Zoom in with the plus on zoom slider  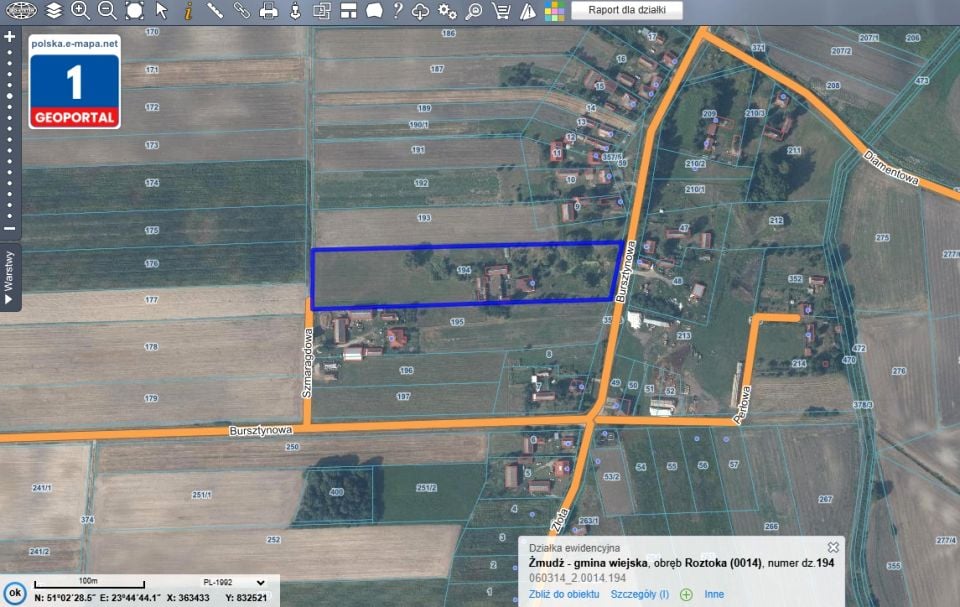point(9,37)
